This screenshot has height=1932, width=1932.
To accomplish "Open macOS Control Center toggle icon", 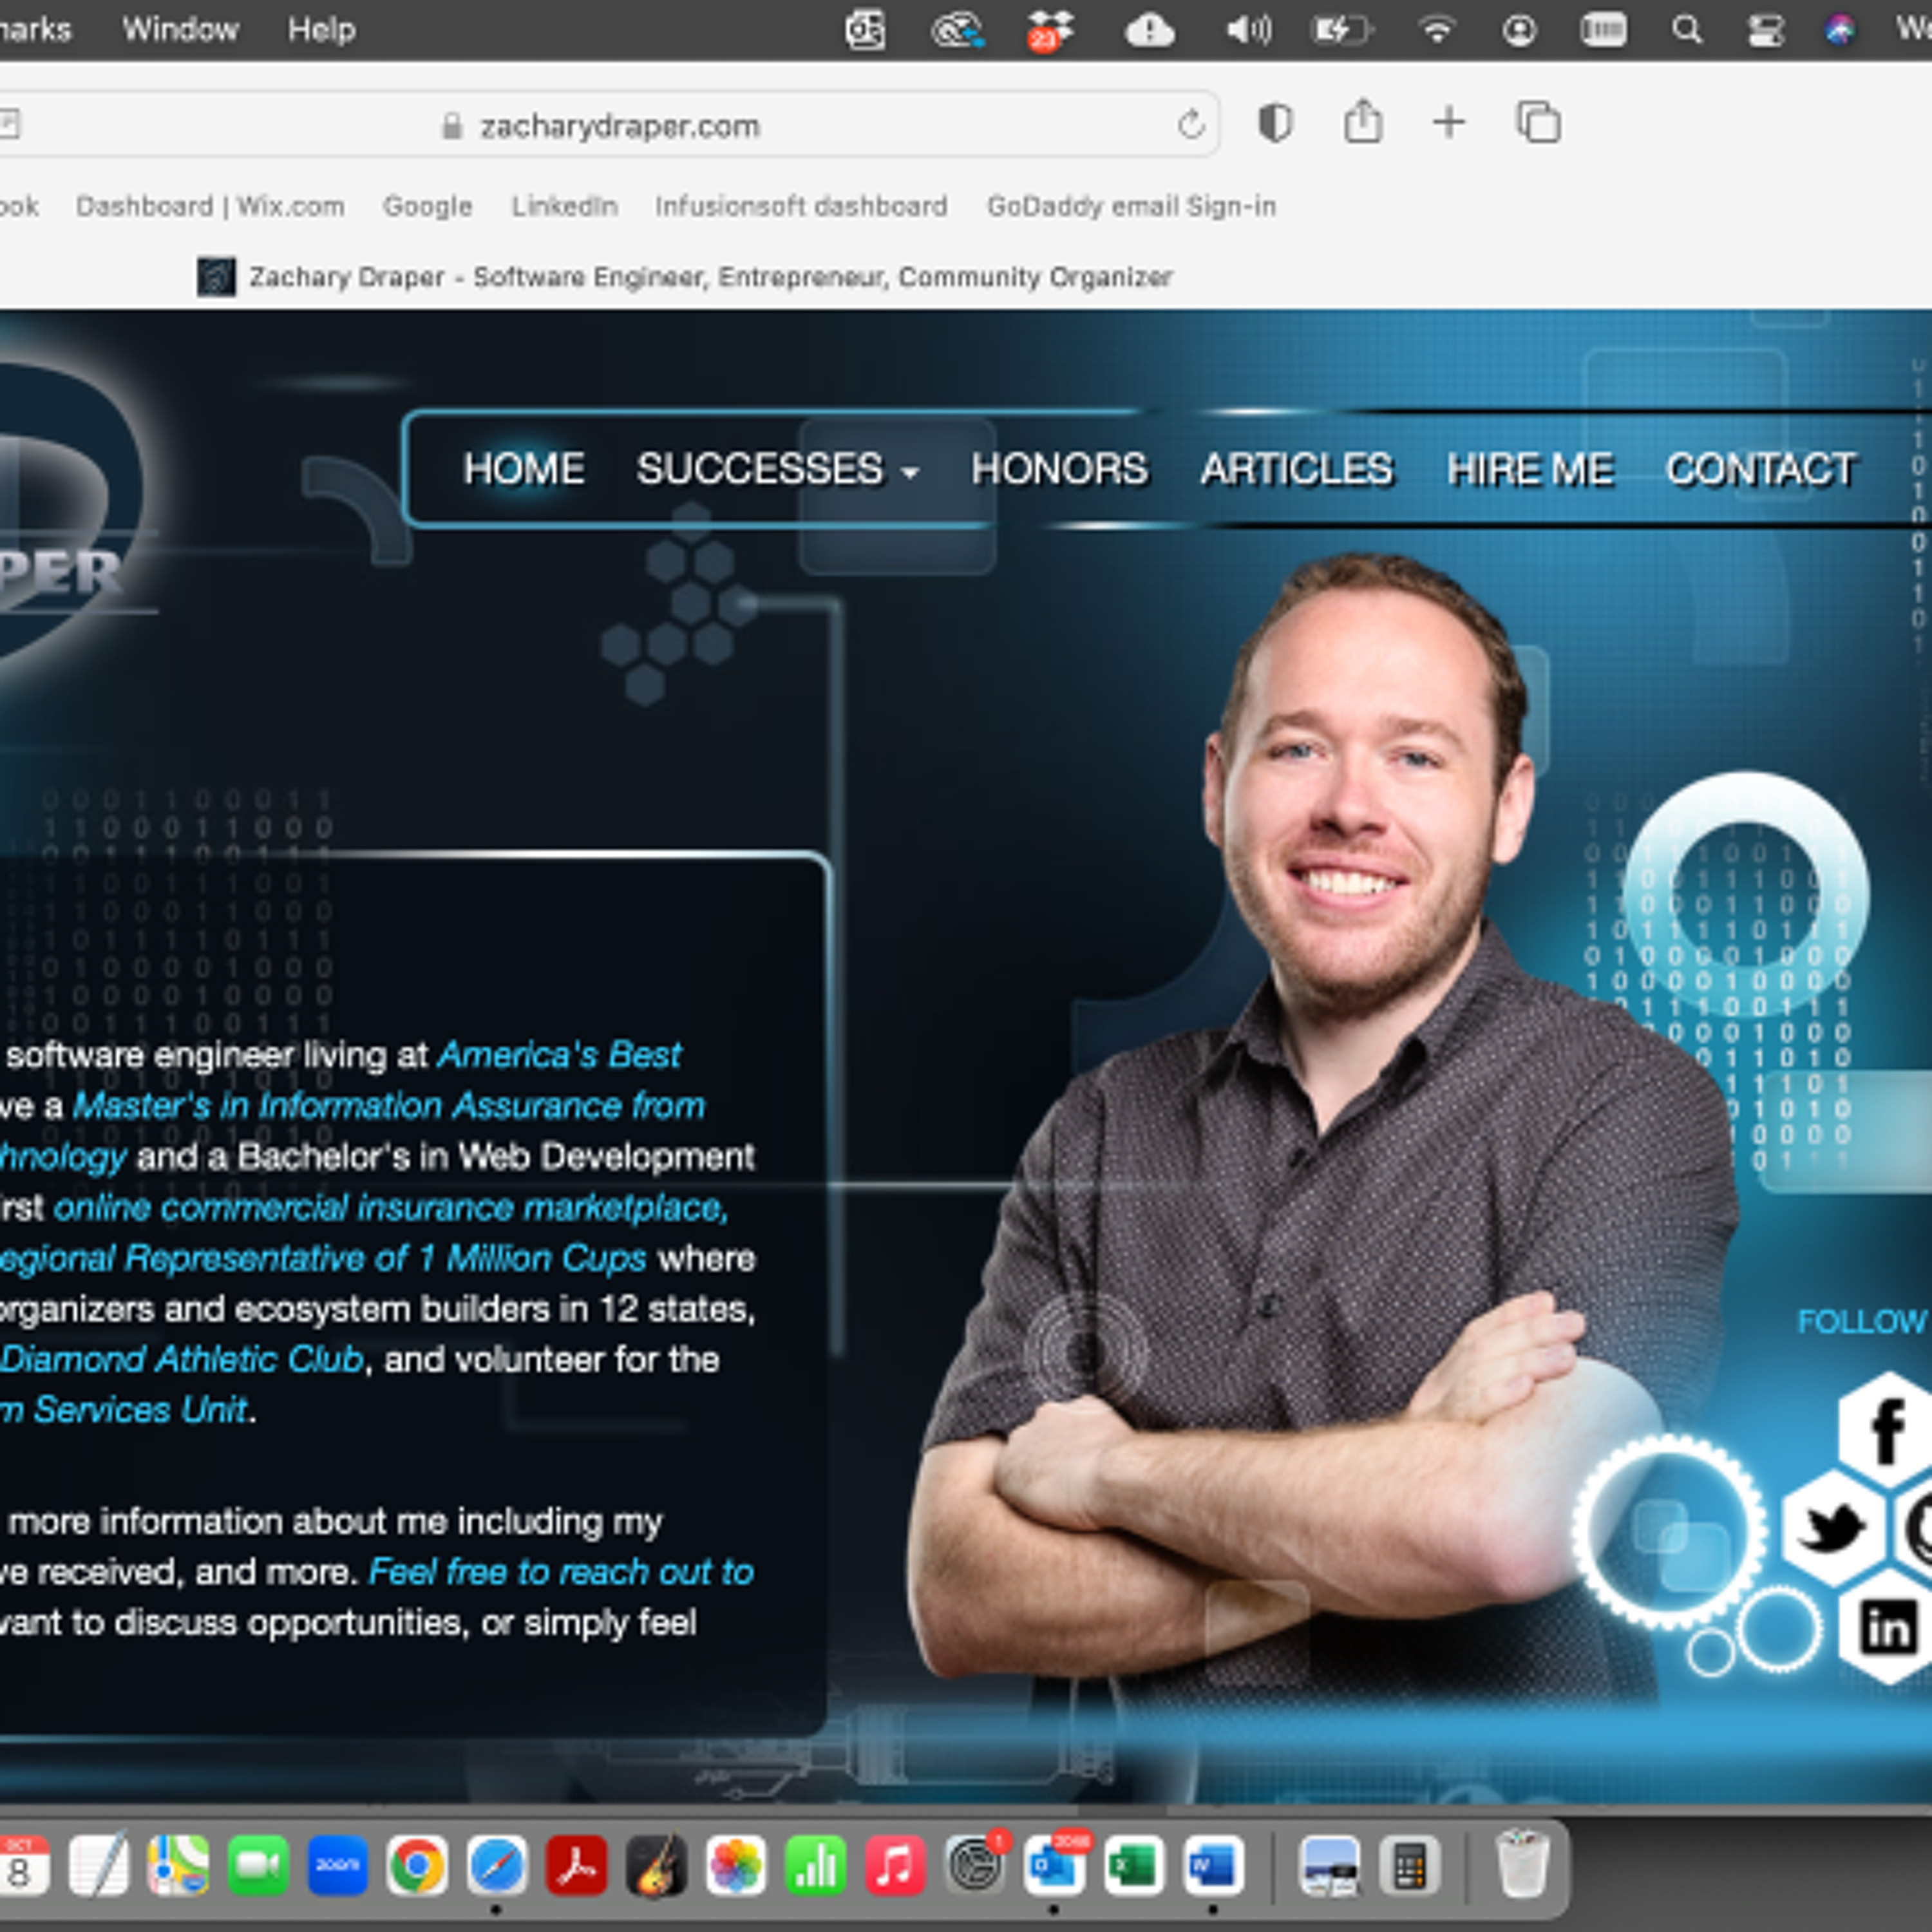I will [x=1765, y=30].
